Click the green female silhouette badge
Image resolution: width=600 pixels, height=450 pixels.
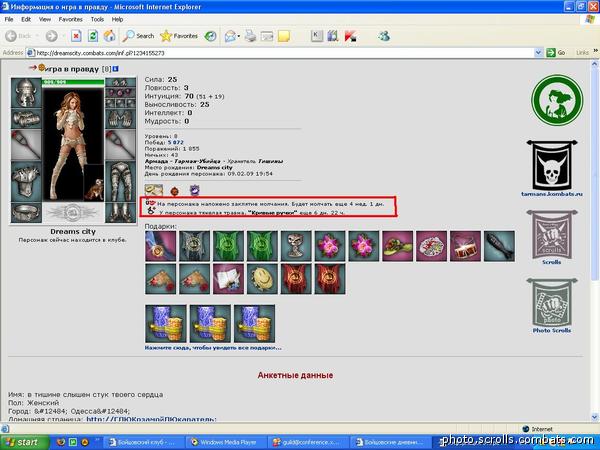tap(557, 100)
